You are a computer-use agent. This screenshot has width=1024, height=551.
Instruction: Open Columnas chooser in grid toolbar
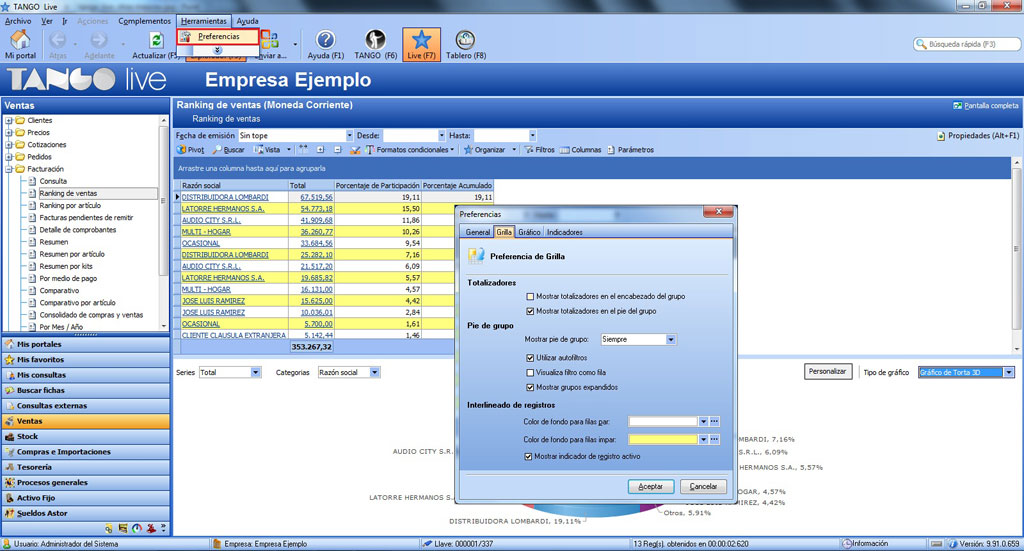581,150
